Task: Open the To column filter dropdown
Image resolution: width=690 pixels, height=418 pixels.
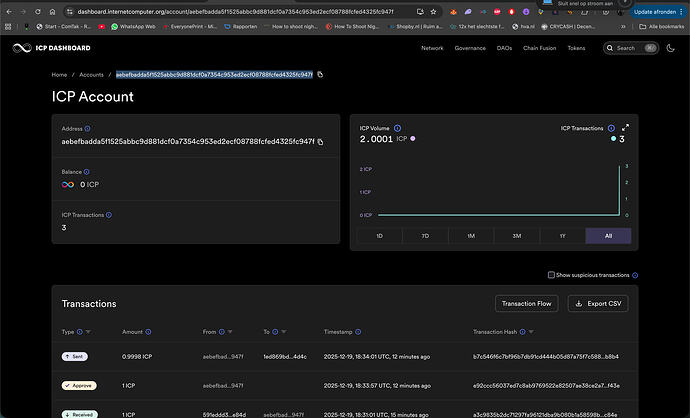Action: [283, 332]
